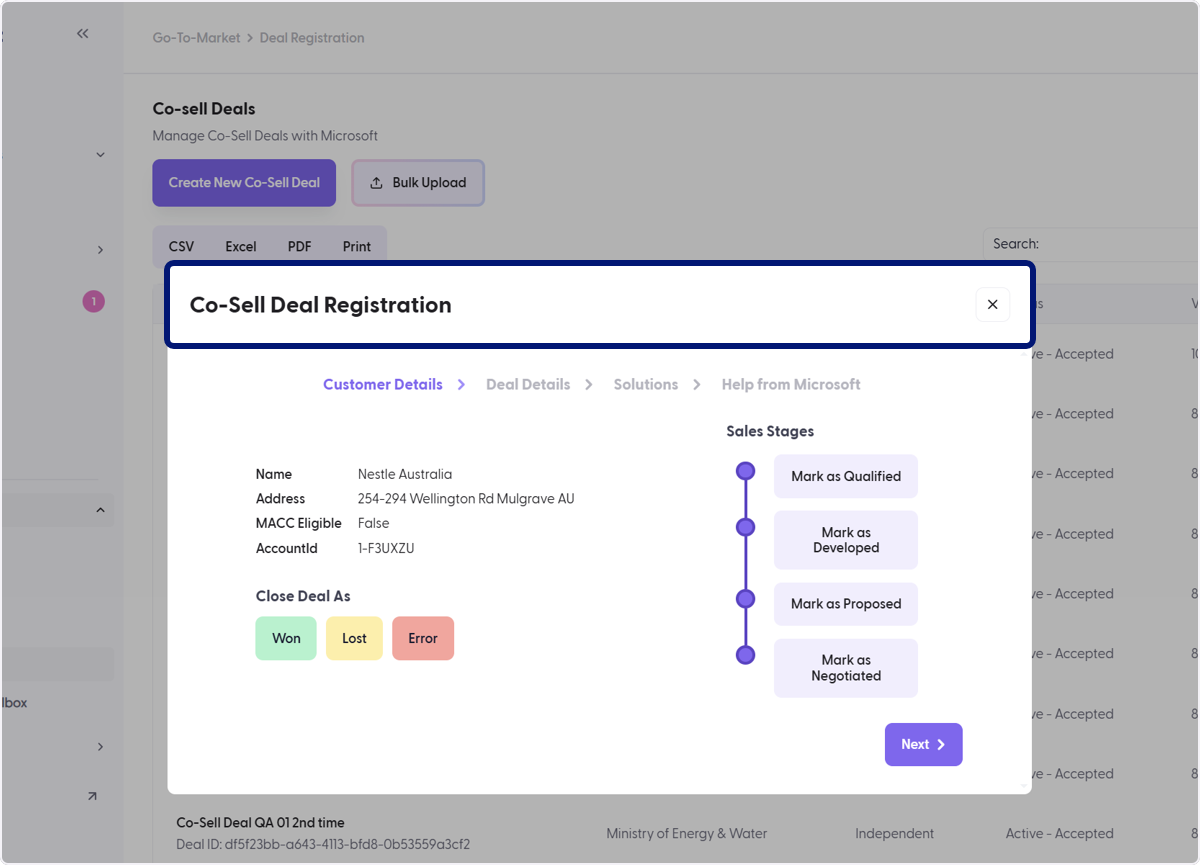Open Help from Microsoft step
Screen dimensions: 1200x865
791,384
